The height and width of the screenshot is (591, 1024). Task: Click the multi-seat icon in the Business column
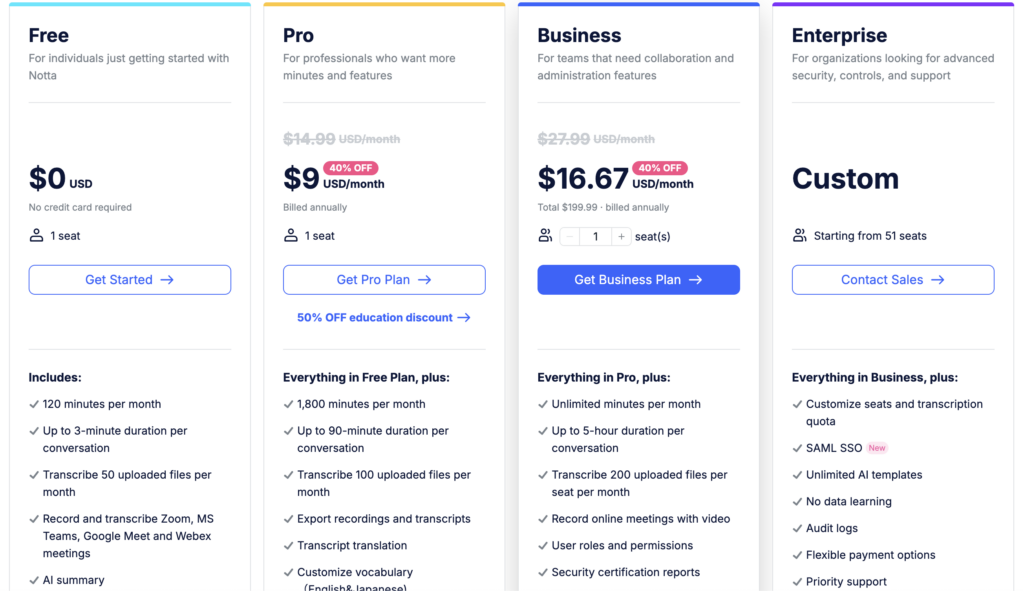545,234
